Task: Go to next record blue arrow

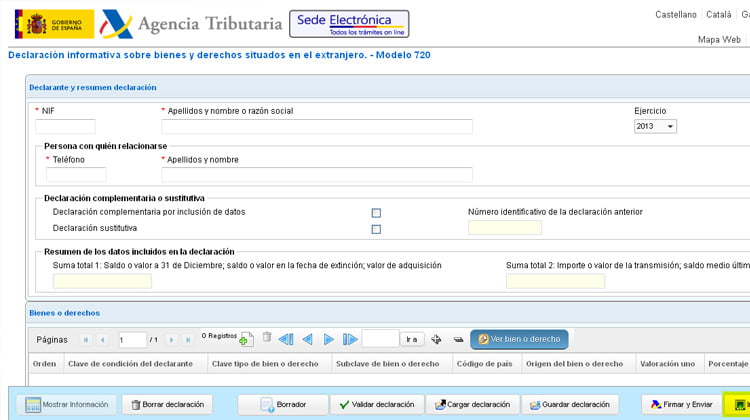Action: [328, 339]
